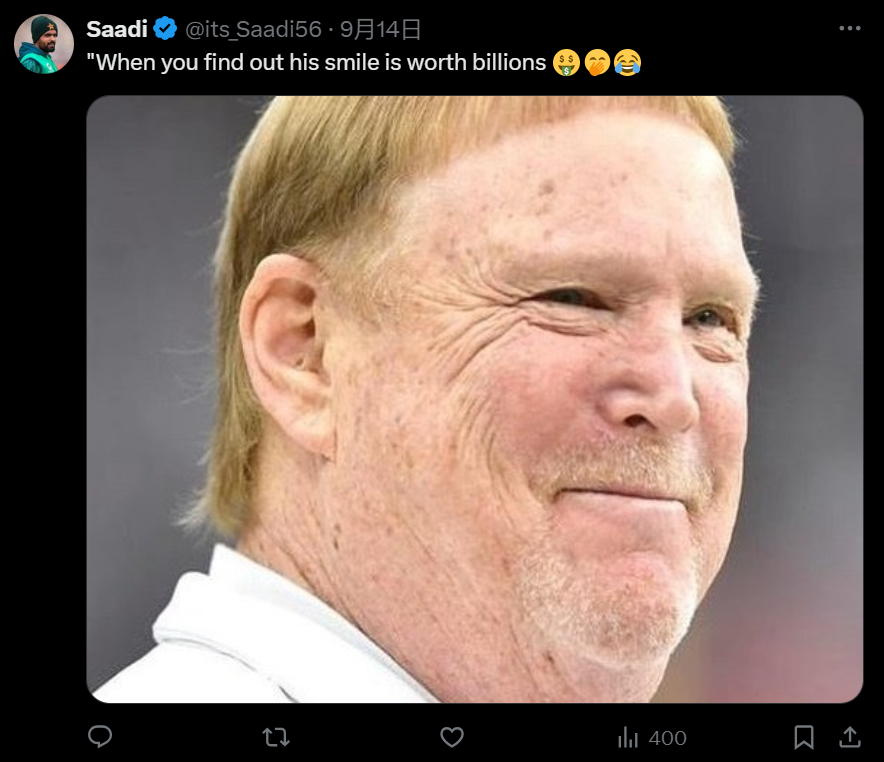Open Saadi's profile avatar picture

pos(44,44)
